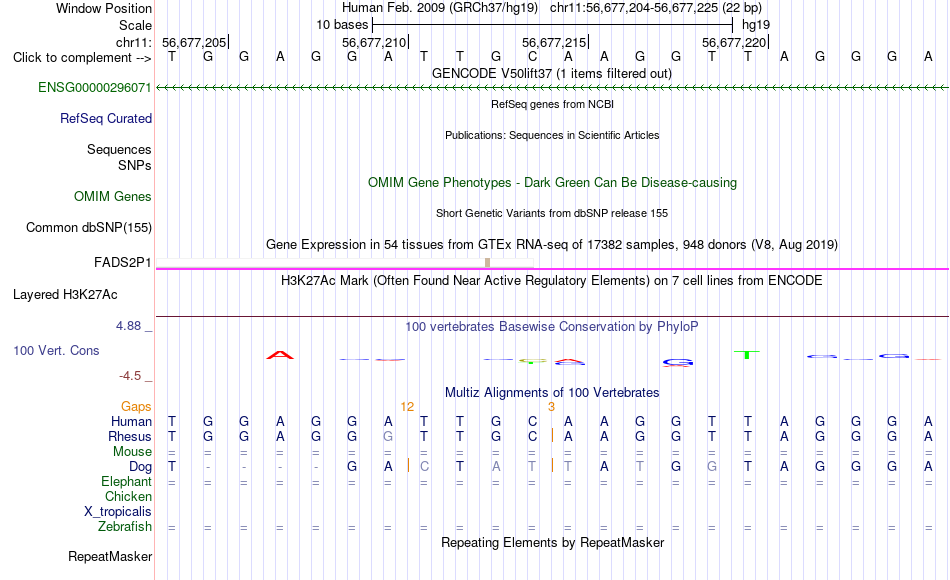Screen dimensions: 950x580
Task: Open the OMIM Genes track label
Action: pos(113,196)
